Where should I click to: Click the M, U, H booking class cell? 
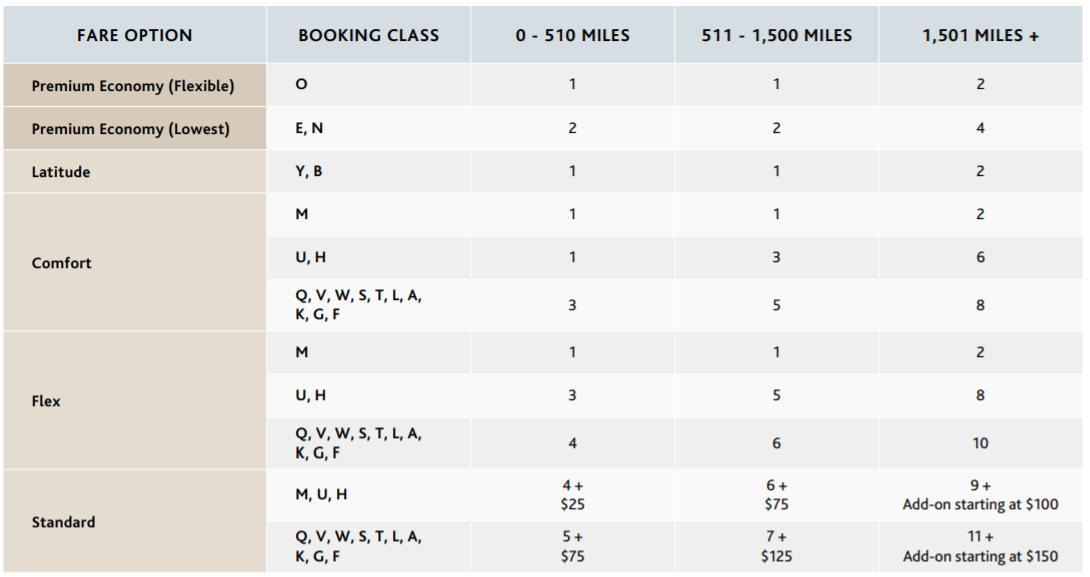tap(321, 495)
